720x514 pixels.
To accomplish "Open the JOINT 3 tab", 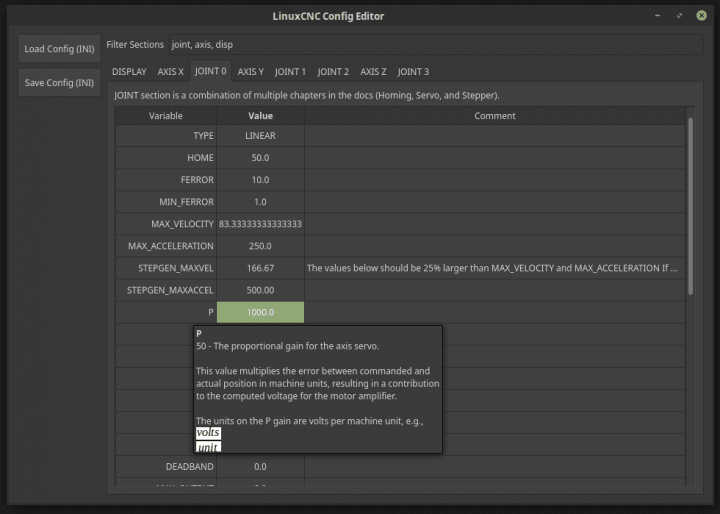I will [x=413, y=72].
